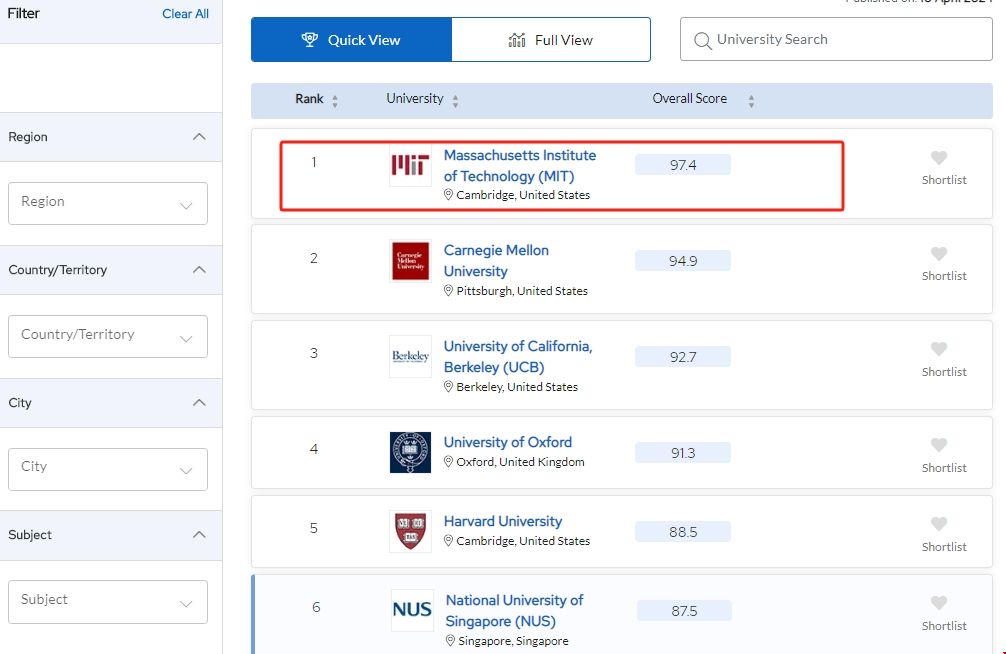Image resolution: width=1006 pixels, height=654 pixels.
Task: Shortlist MIT with the heart icon
Action: point(938,158)
